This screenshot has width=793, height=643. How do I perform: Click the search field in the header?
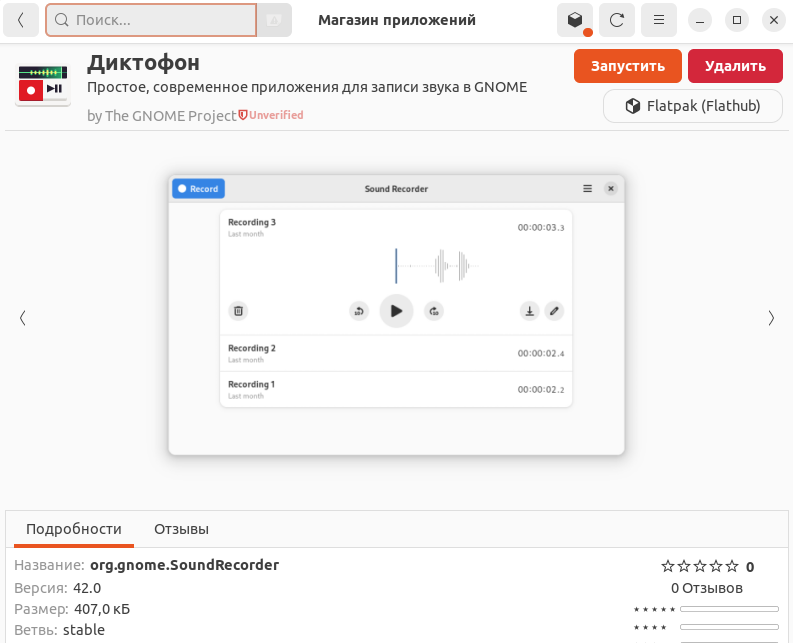pos(151,20)
